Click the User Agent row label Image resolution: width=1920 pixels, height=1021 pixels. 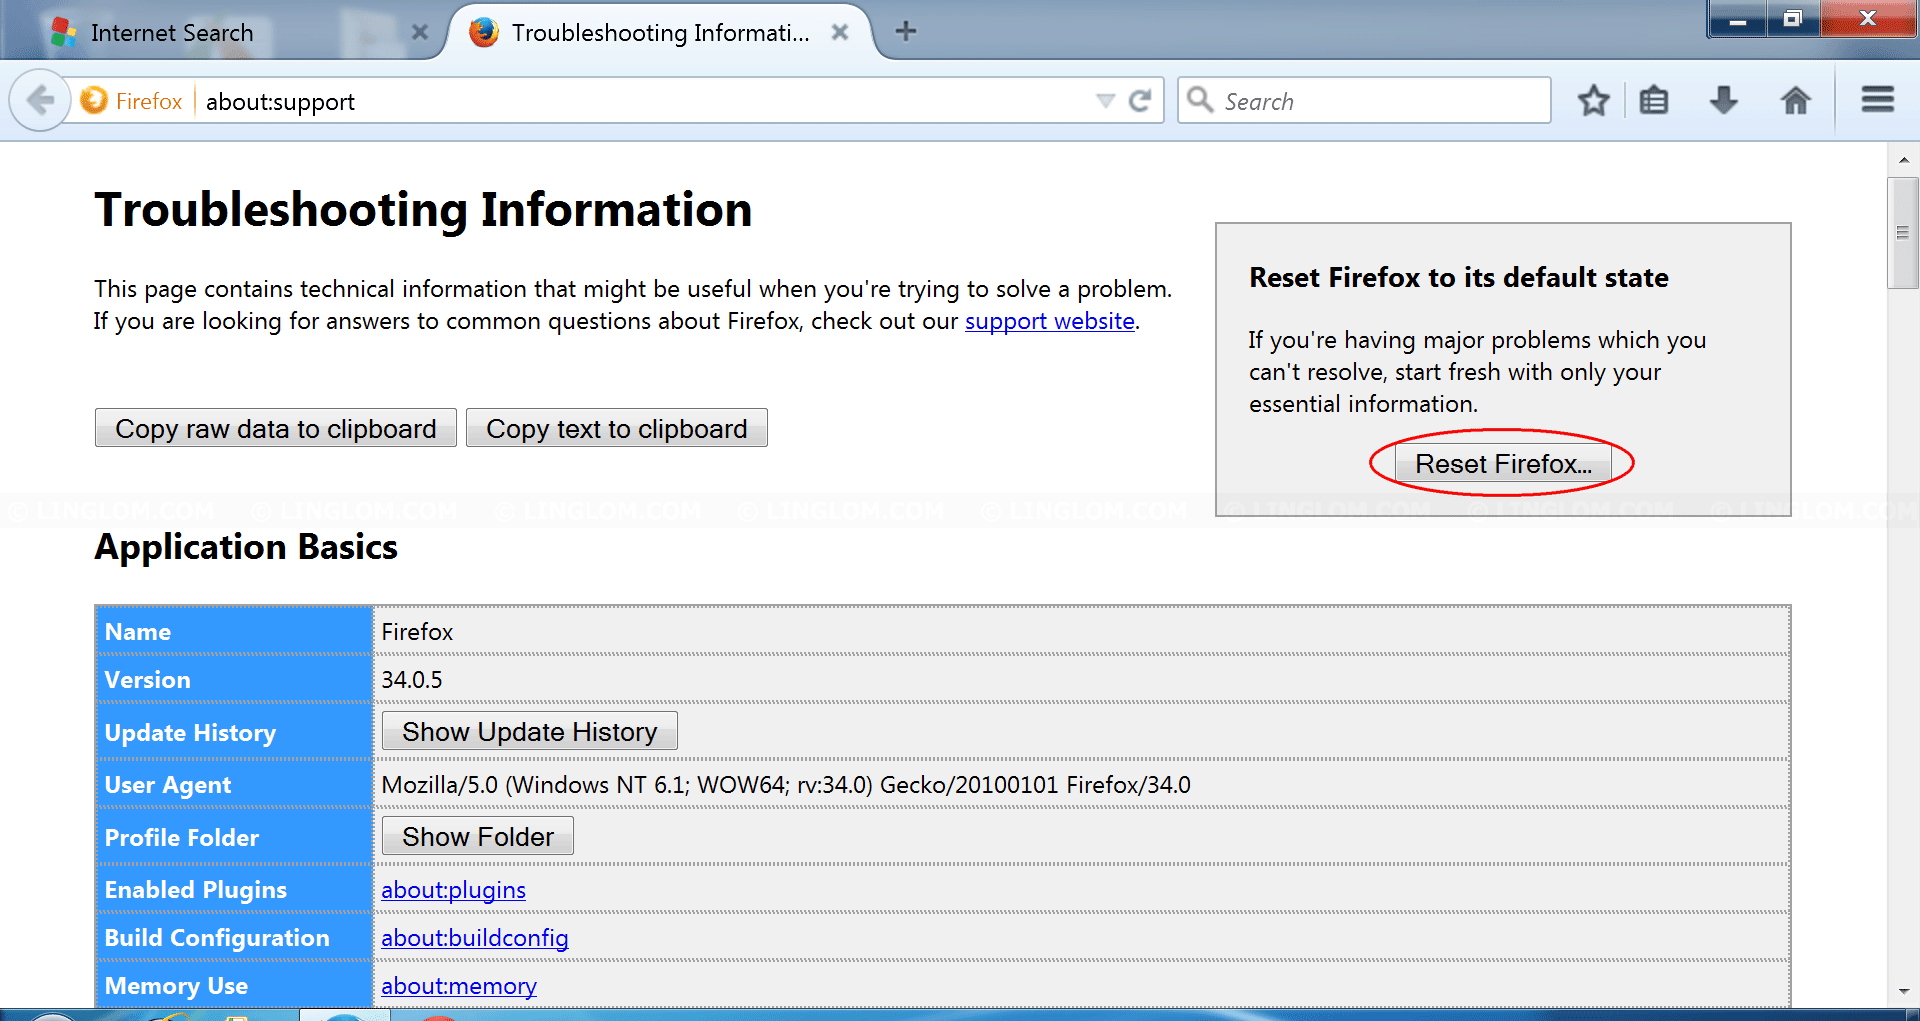pos(168,785)
